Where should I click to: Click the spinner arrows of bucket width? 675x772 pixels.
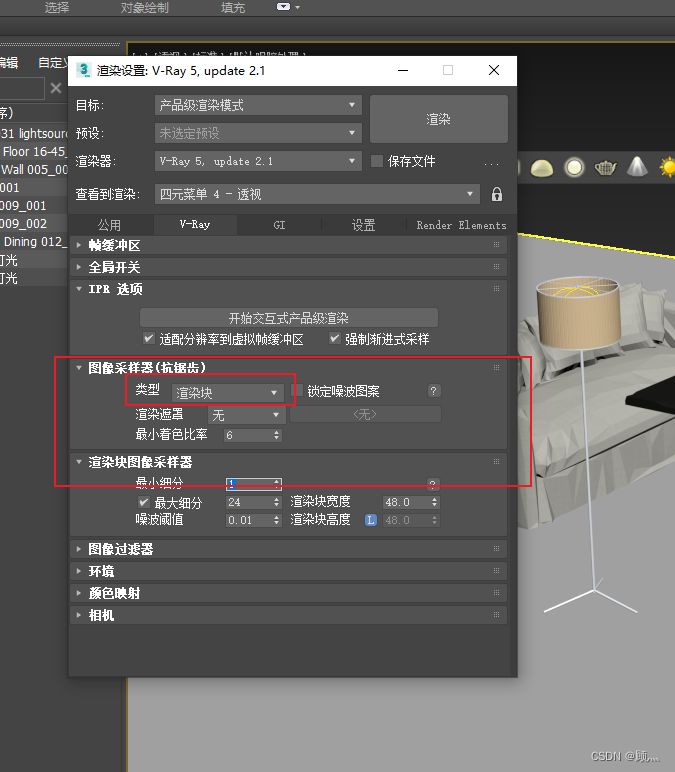tap(435, 502)
